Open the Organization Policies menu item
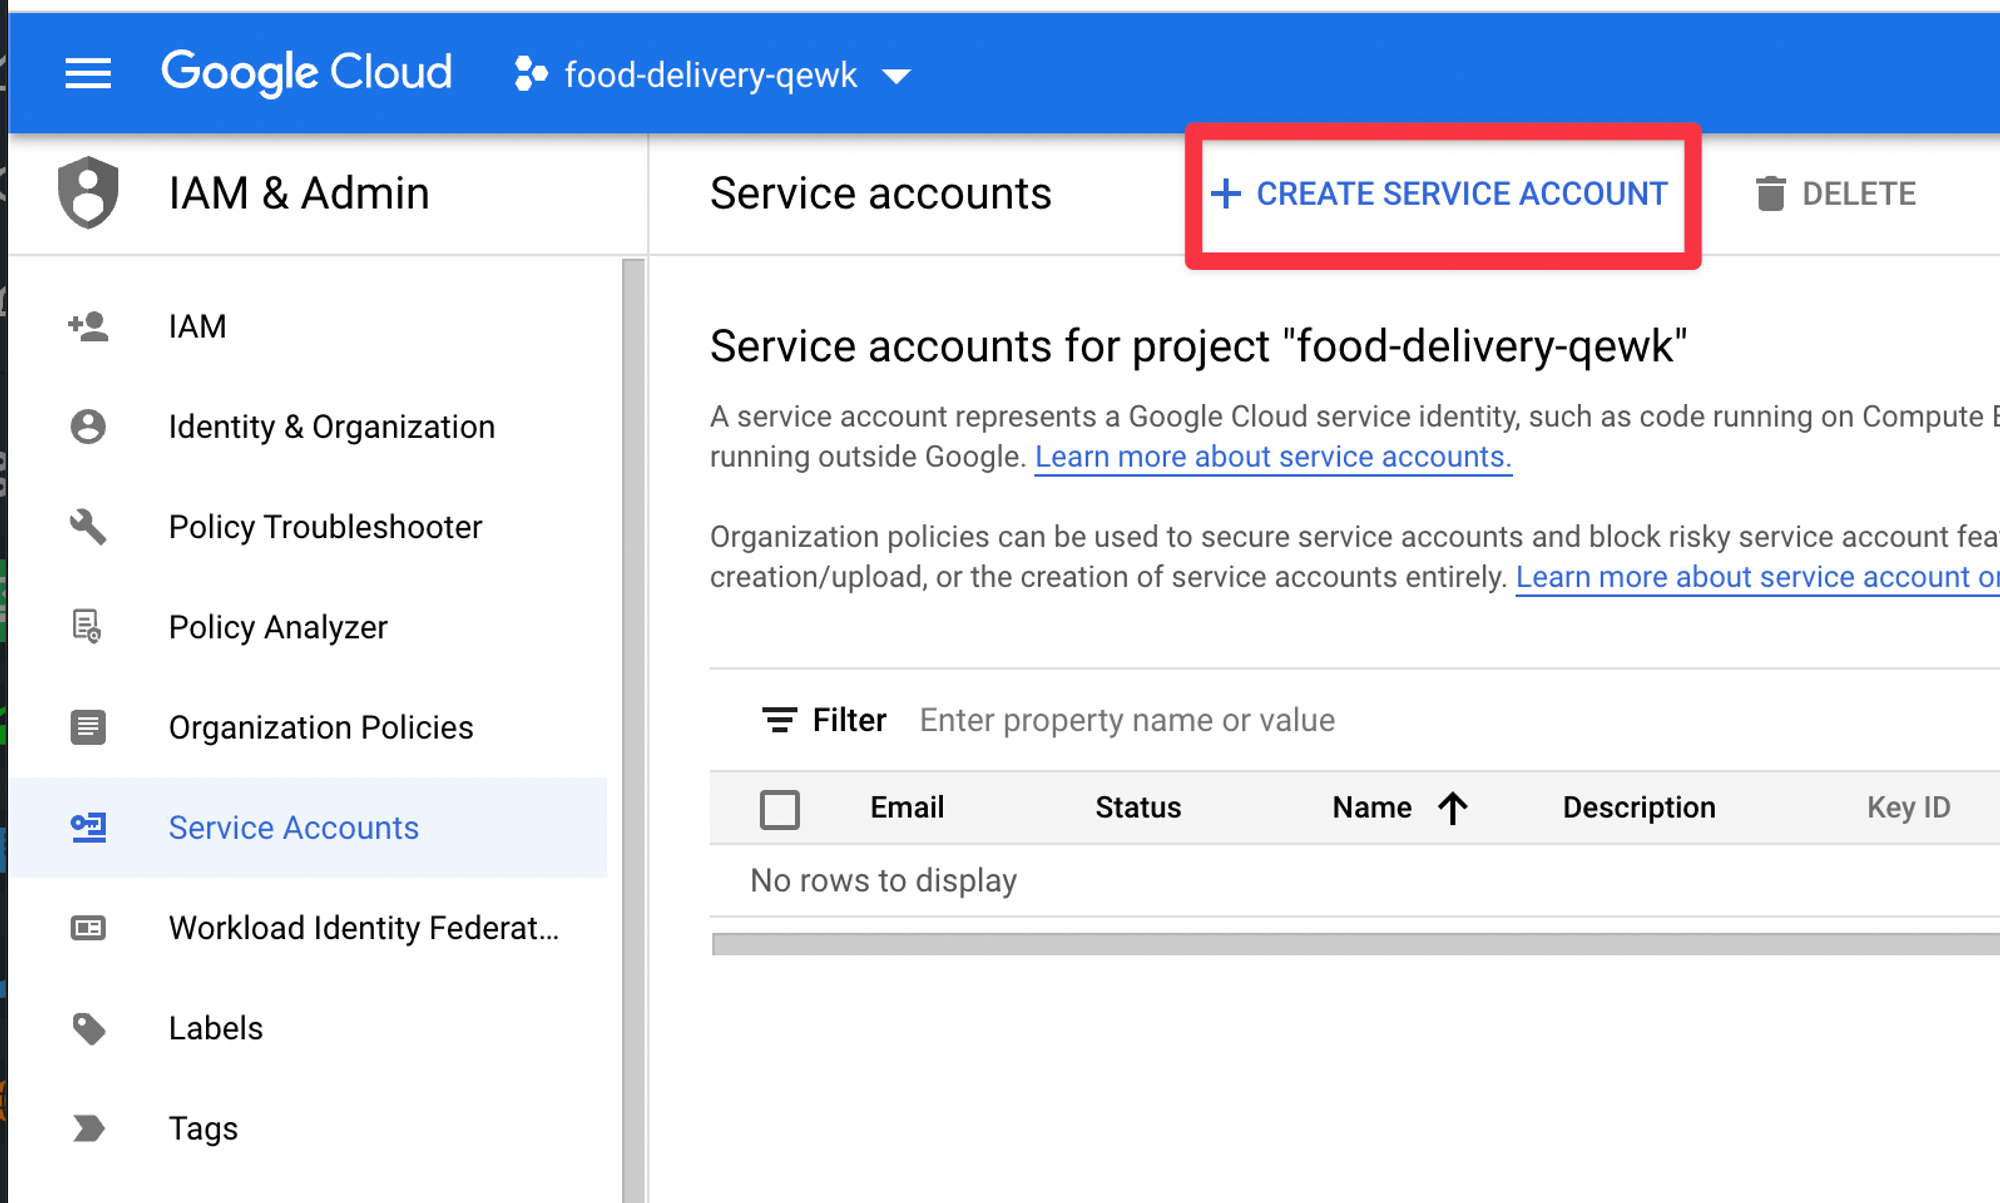This screenshot has width=2000, height=1203. coord(320,727)
